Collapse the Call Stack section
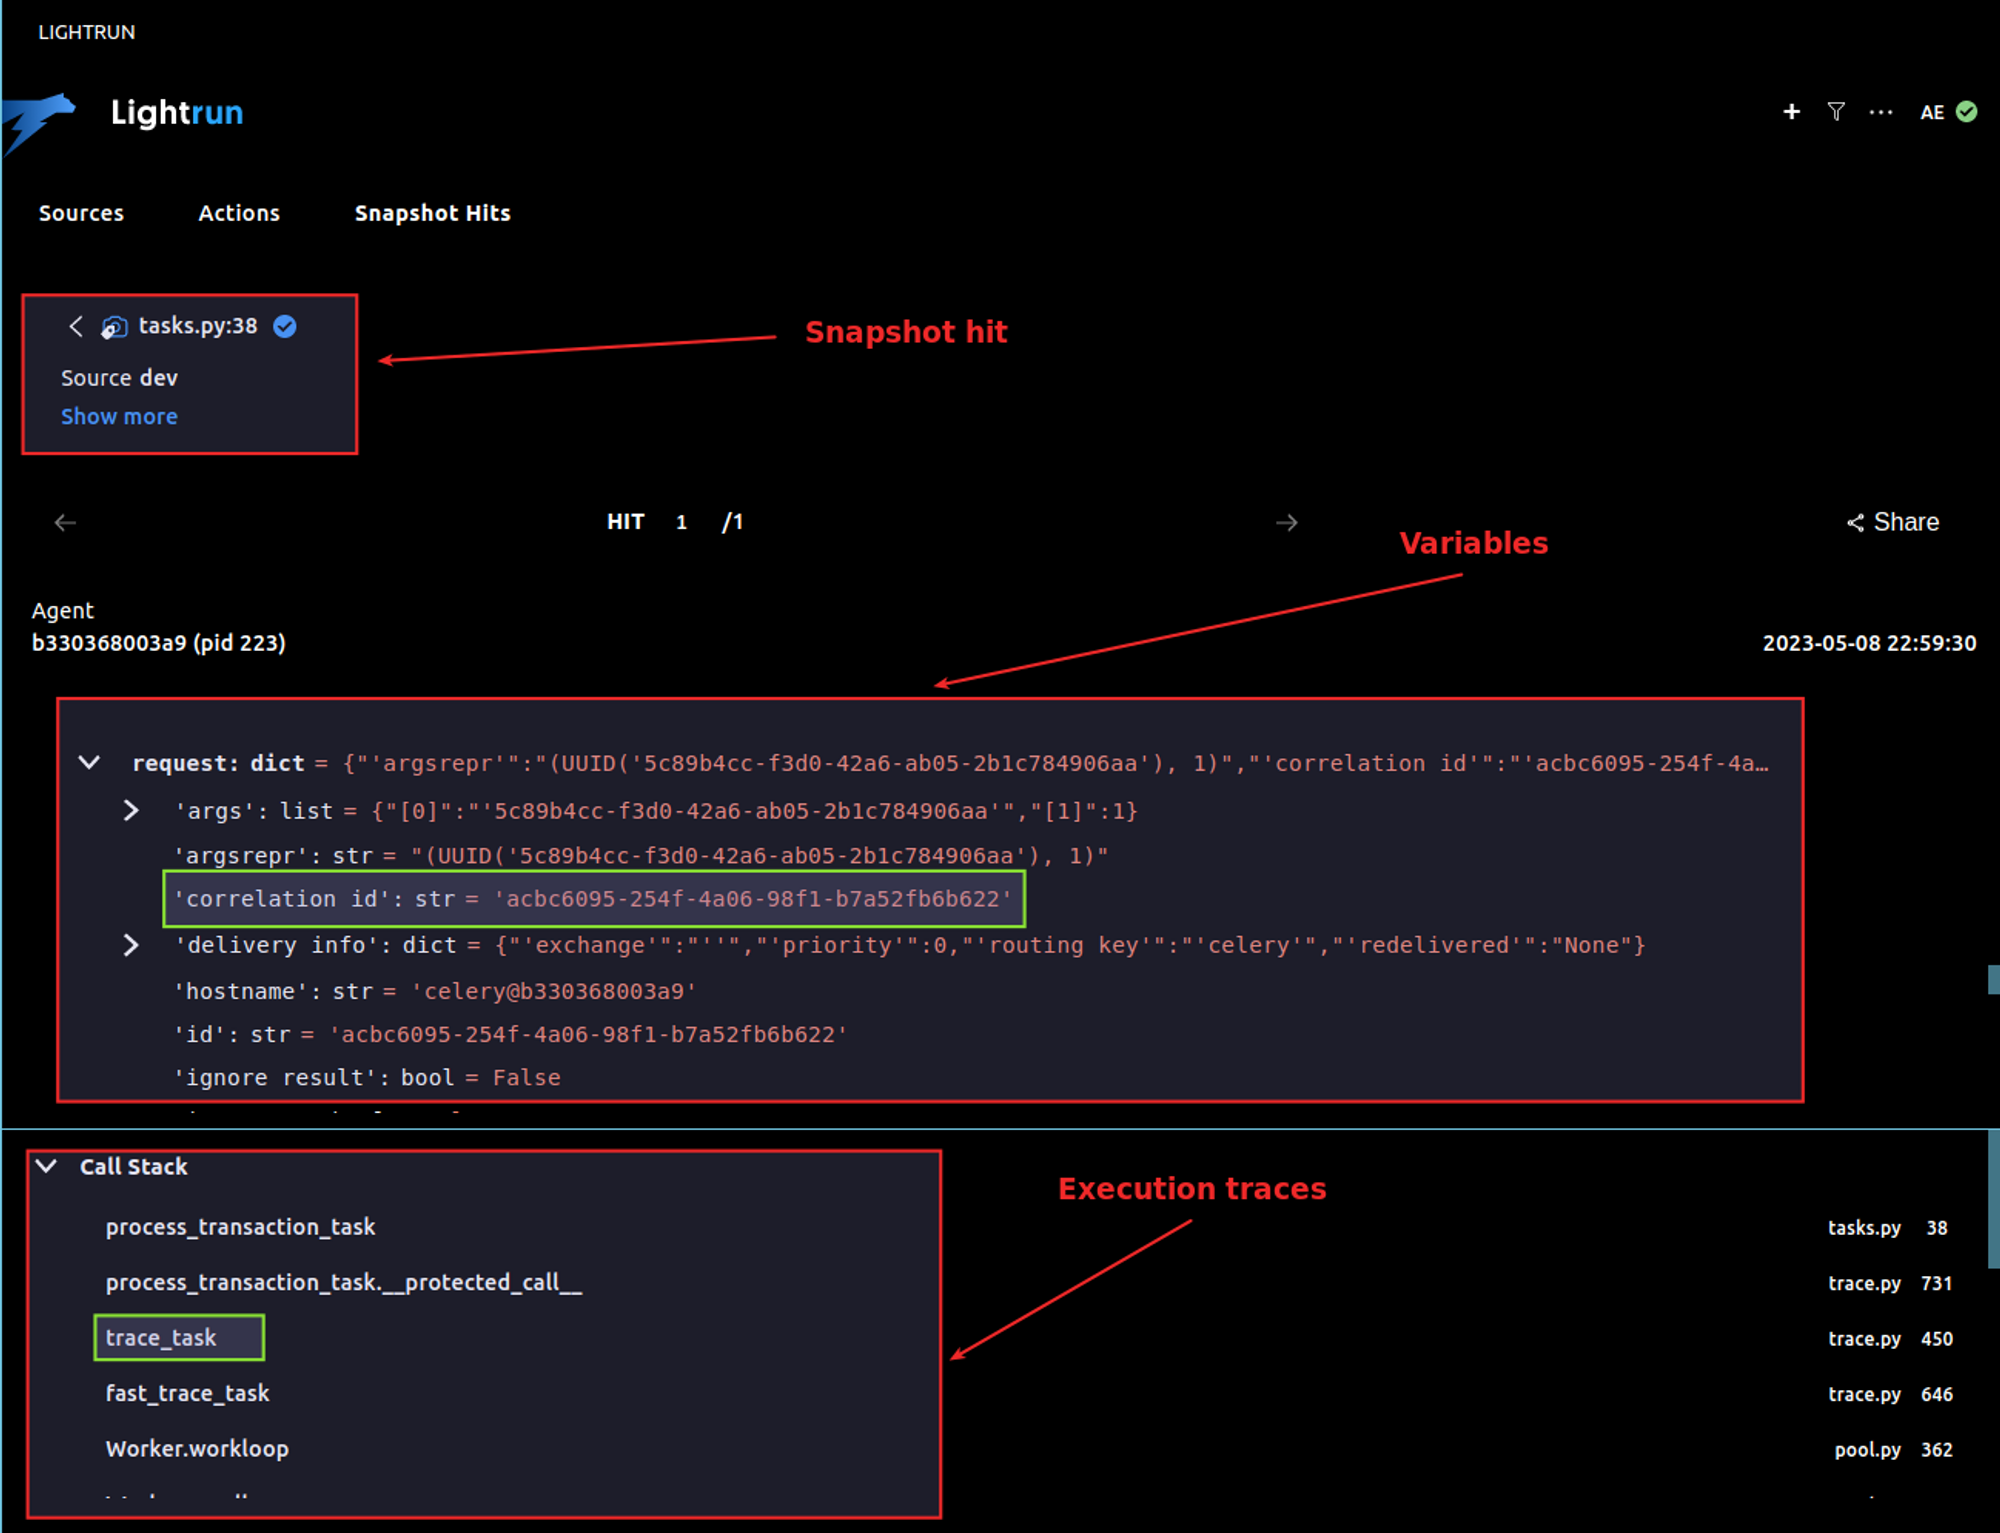The height and width of the screenshot is (1533, 2000). pos(46,1166)
